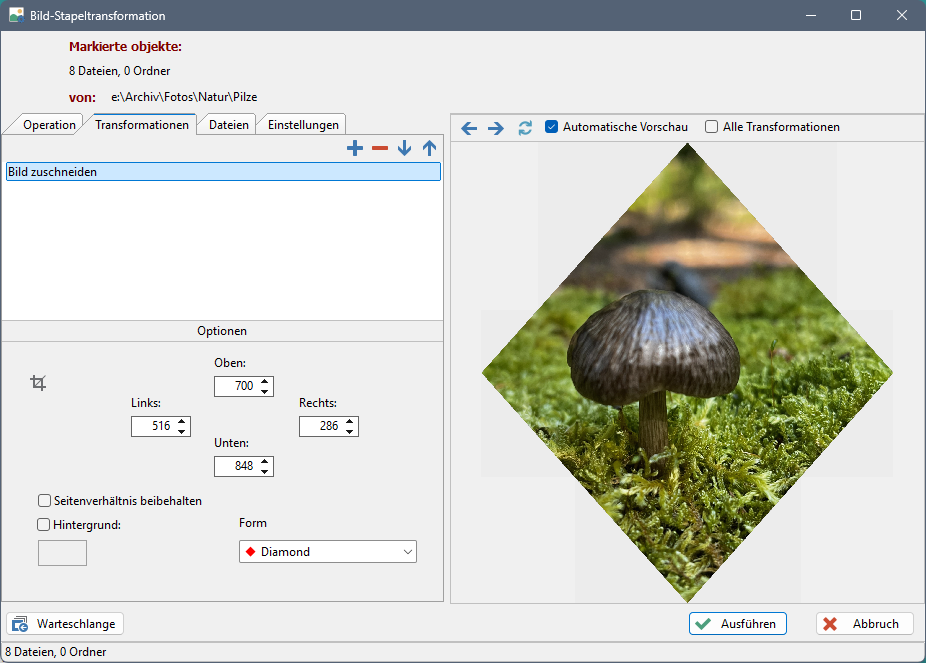This screenshot has height=663, width=926.
Task: Show previous preview image with left arrow
Action: point(469,128)
